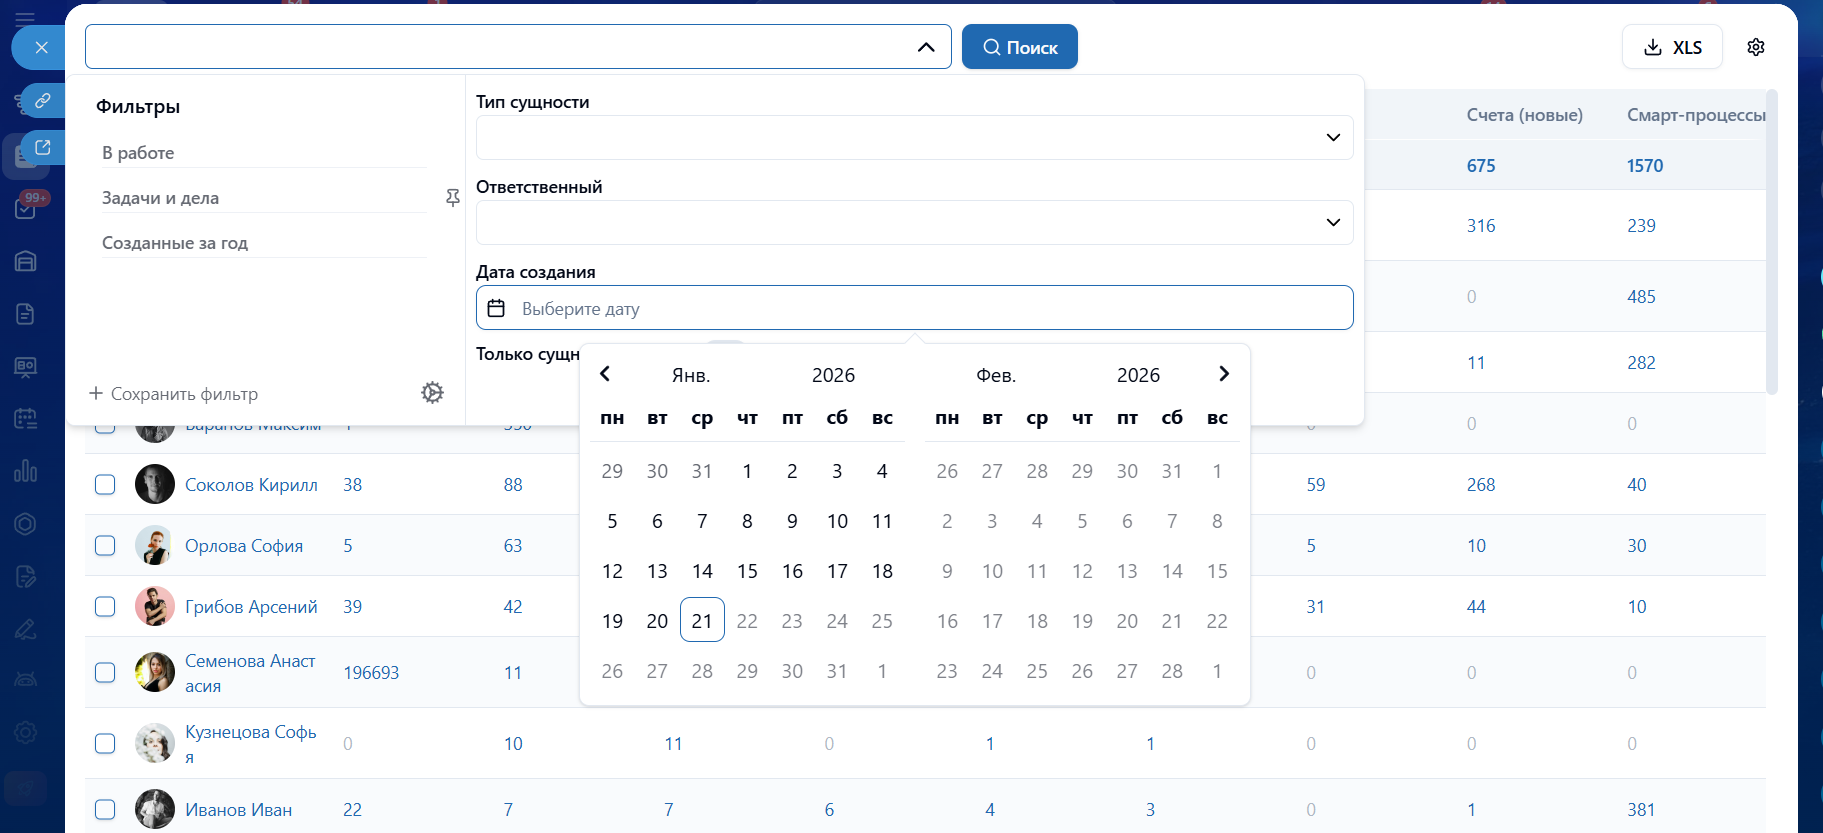
Task: Pick January 21 in the calendar
Action: pos(702,621)
